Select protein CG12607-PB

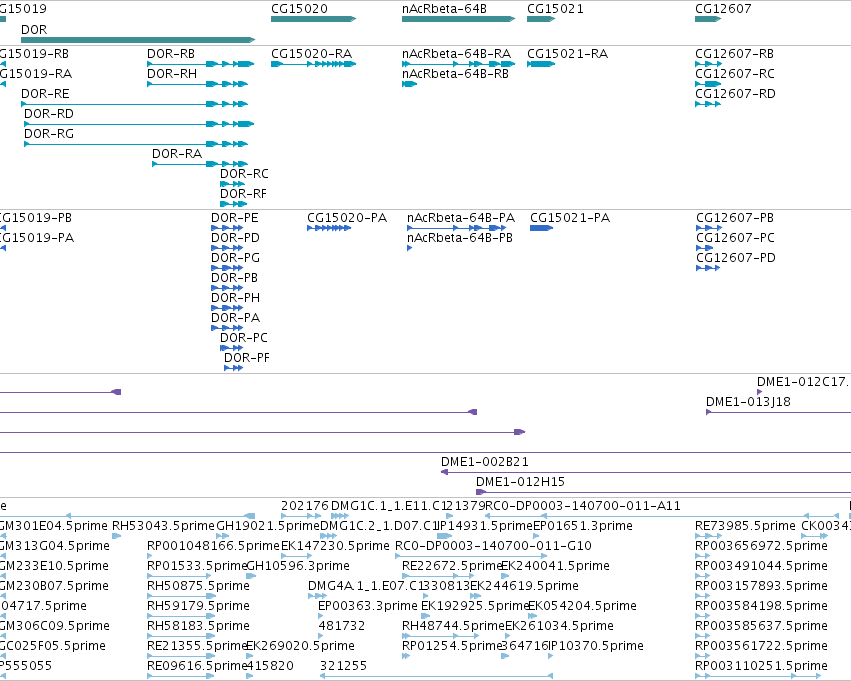(708, 228)
